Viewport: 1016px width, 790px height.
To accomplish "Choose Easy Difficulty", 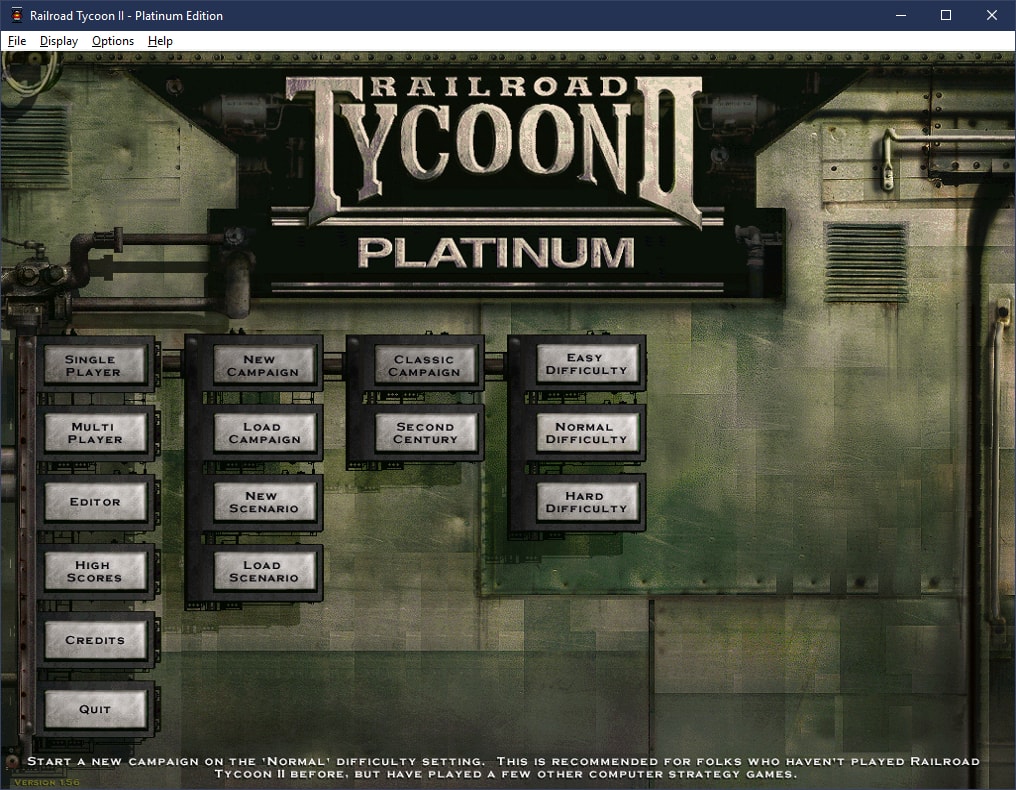I will pos(586,364).
